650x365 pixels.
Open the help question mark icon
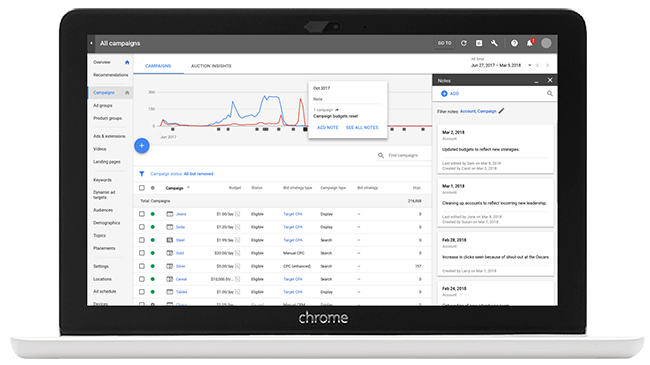pyautogui.click(x=514, y=43)
